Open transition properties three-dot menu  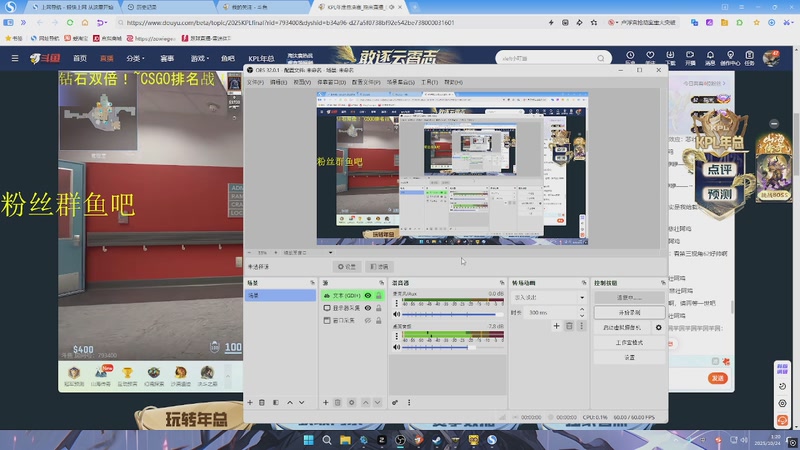pos(581,326)
